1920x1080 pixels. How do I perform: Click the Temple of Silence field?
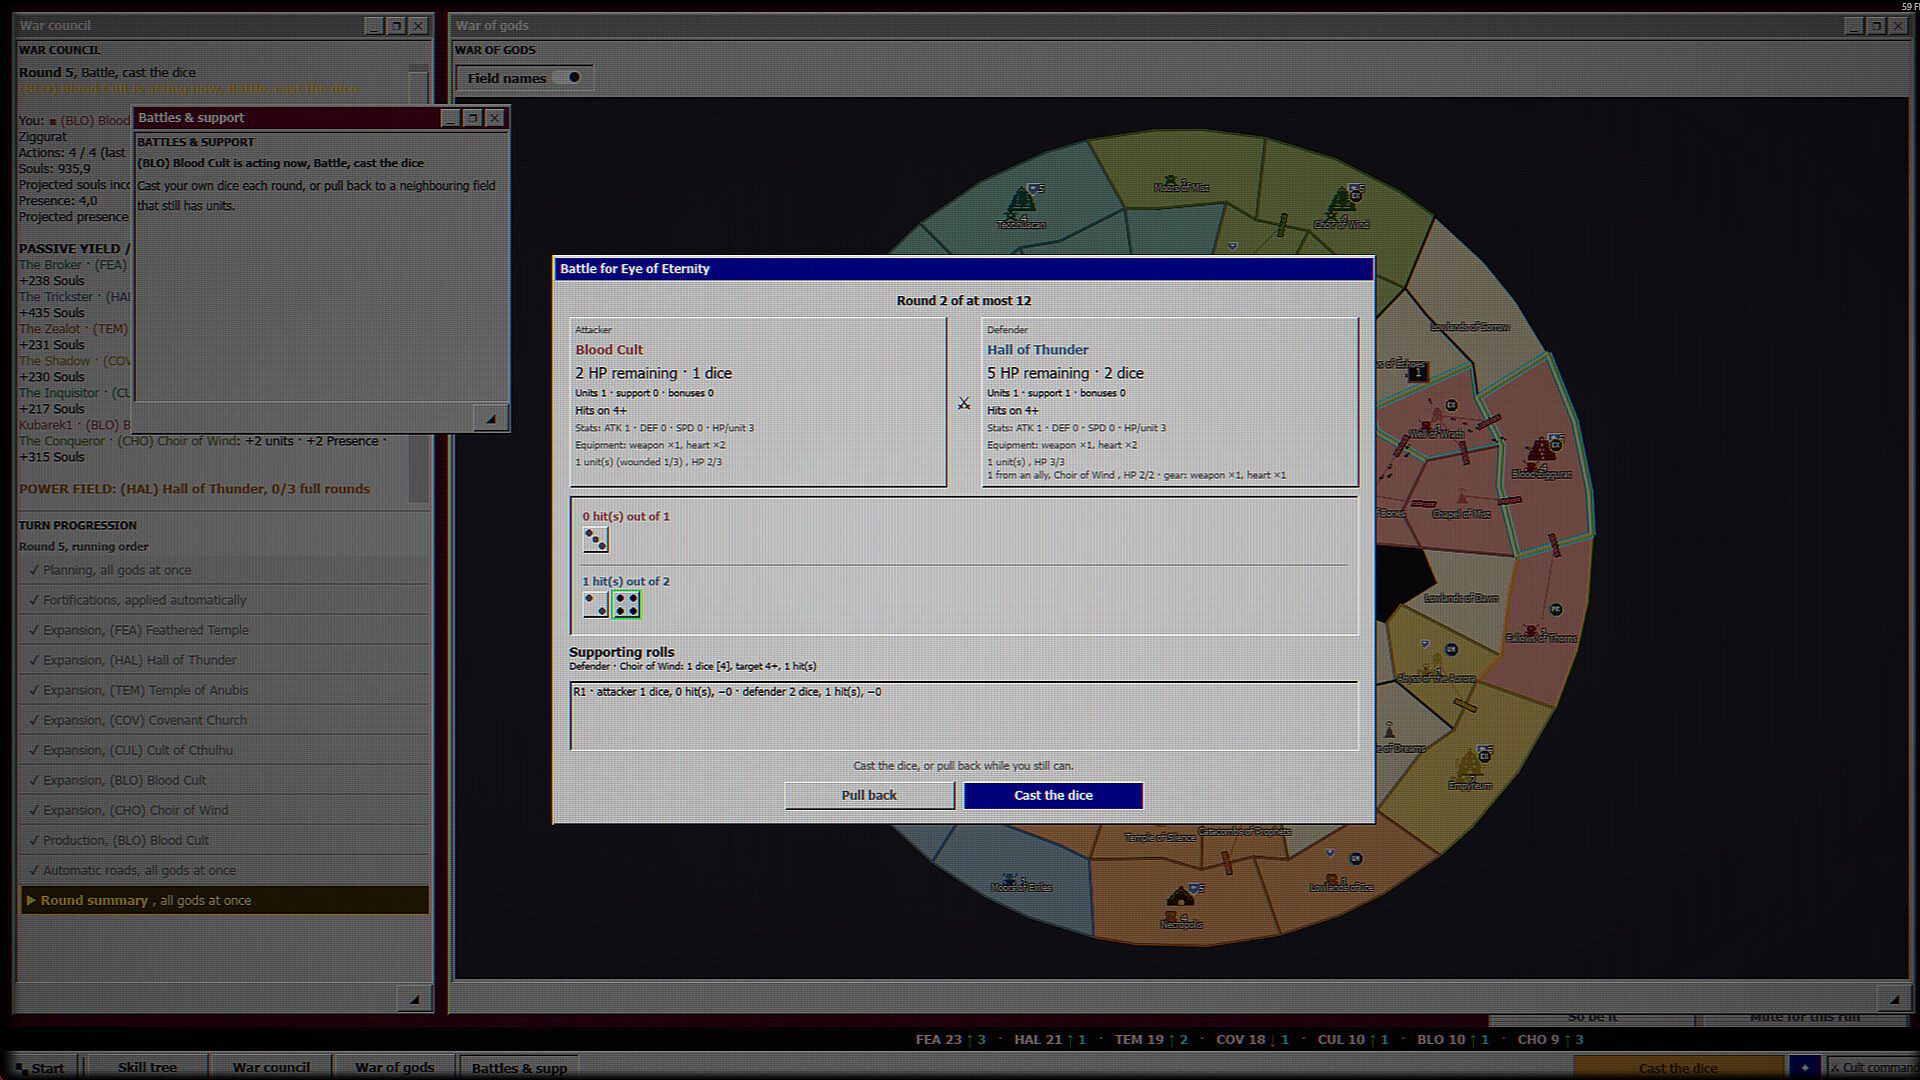[1159, 838]
